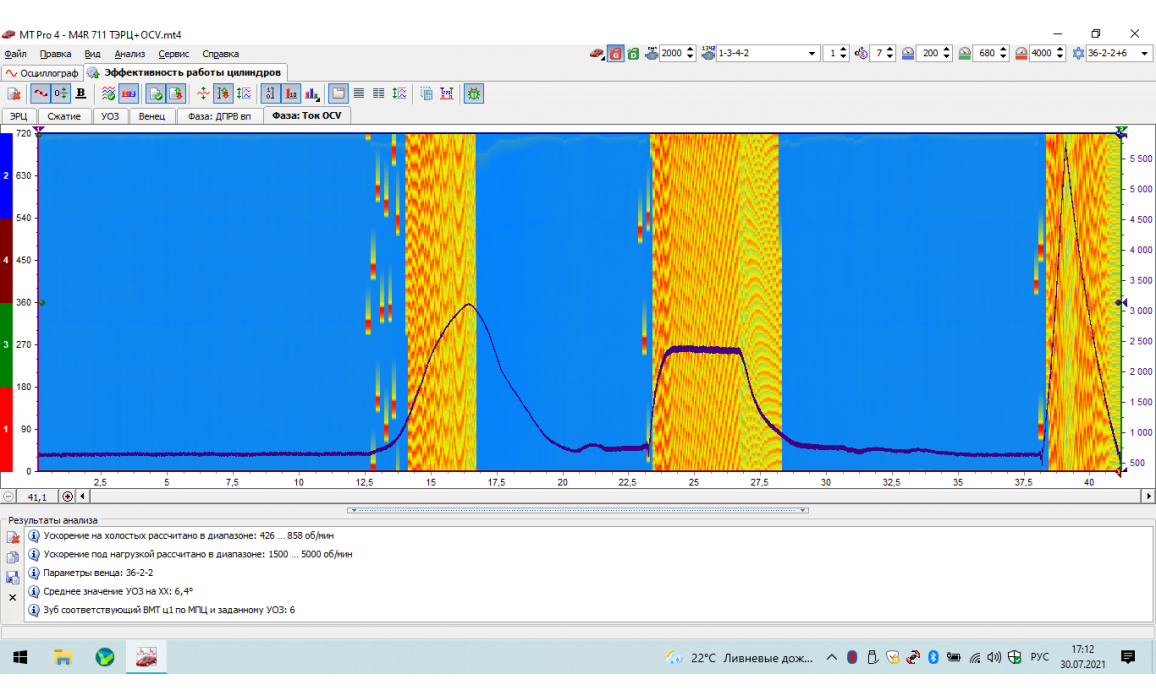Click the save results floppy icon
The height and width of the screenshot is (700, 1156).
(x=13, y=577)
